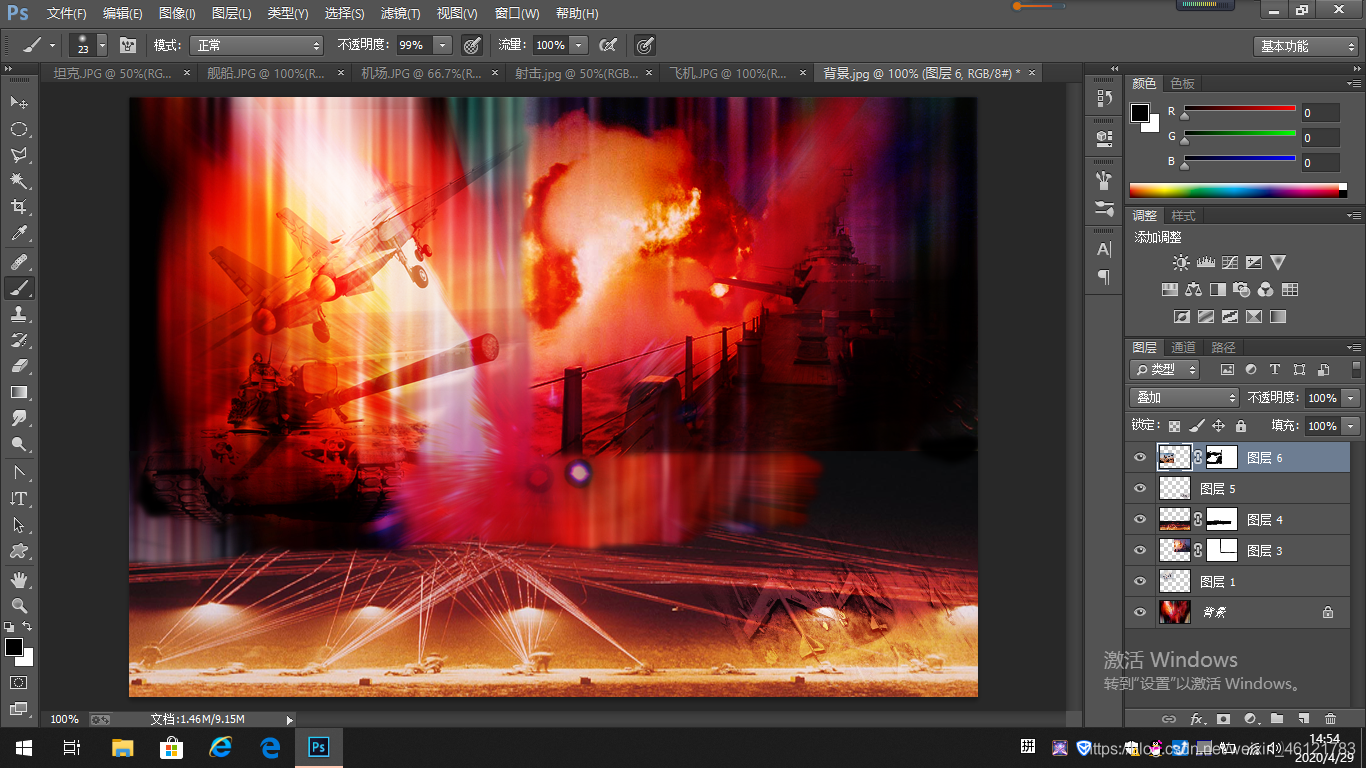Viewport: 1366px width, 768px height.
Task: Click the foreground color swatch in toolbox
Action: [13, 647]
